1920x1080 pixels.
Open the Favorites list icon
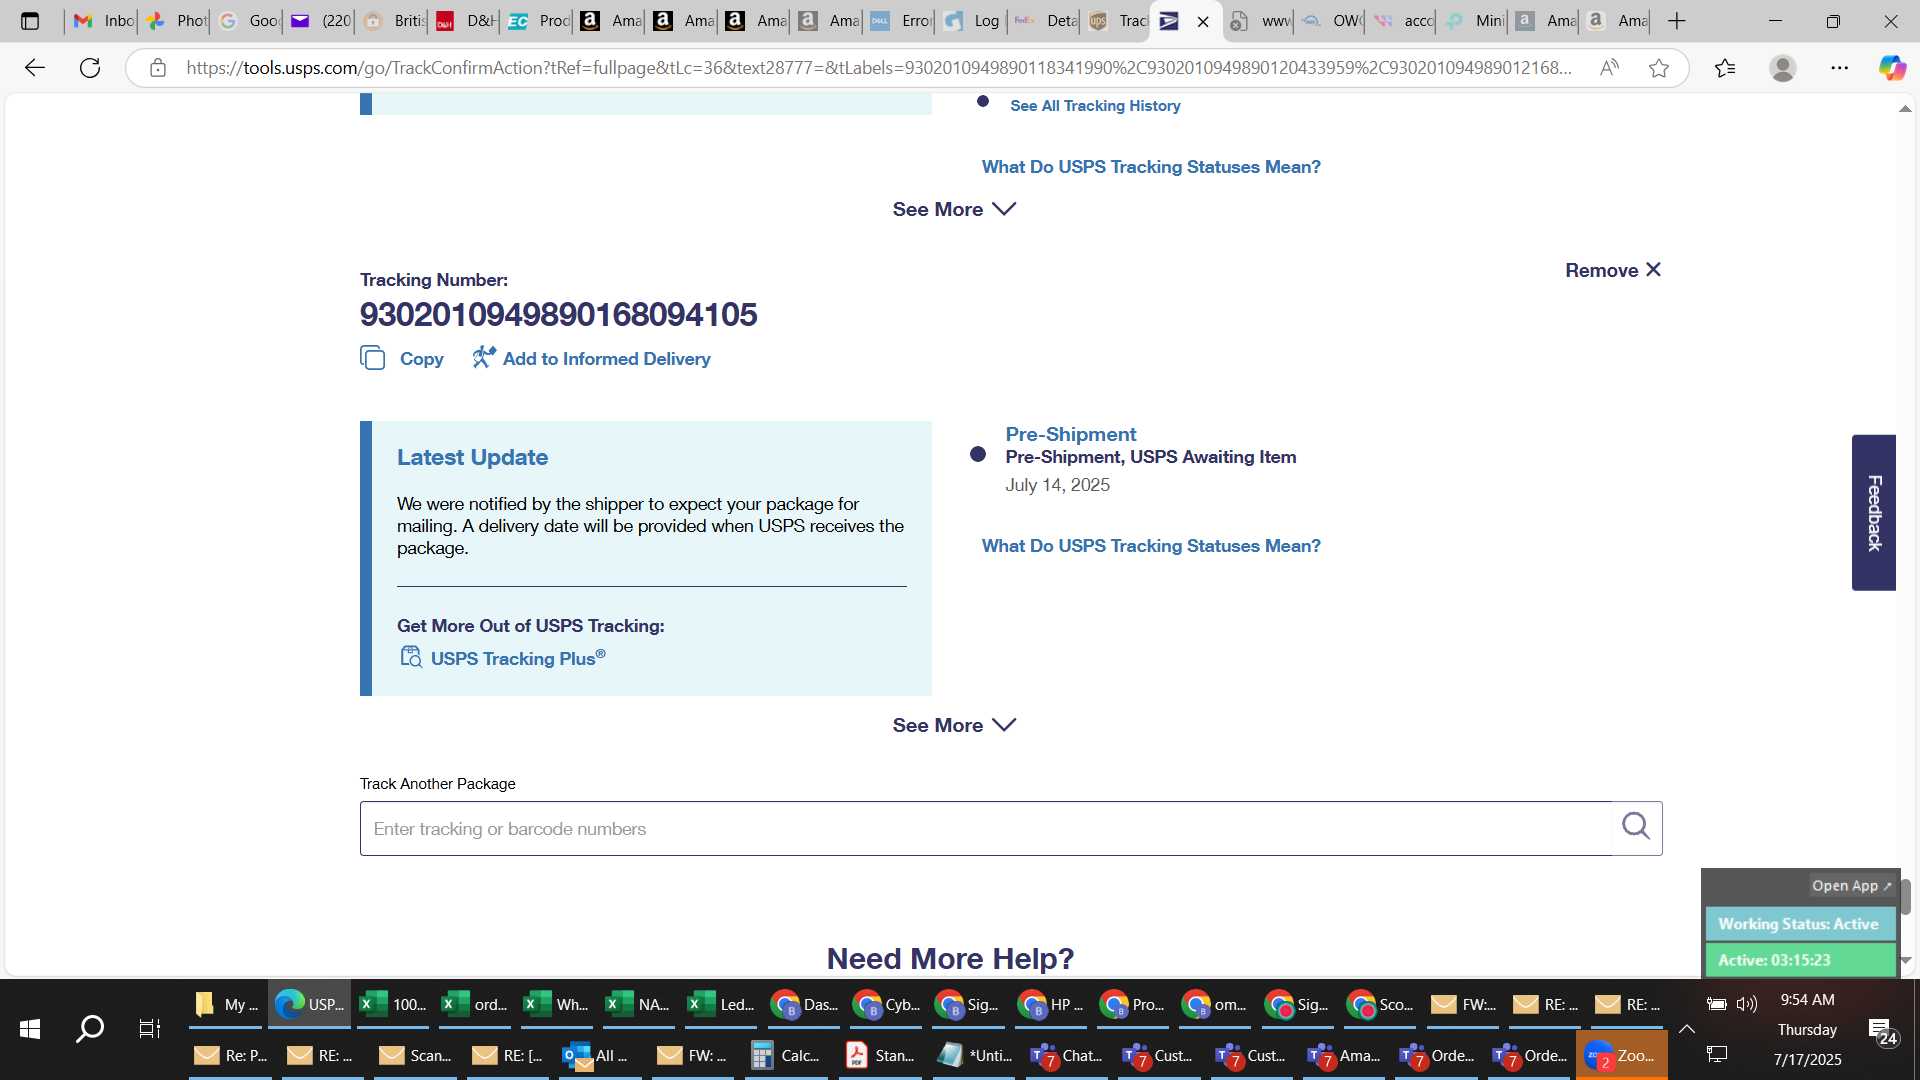(1725, 68)
